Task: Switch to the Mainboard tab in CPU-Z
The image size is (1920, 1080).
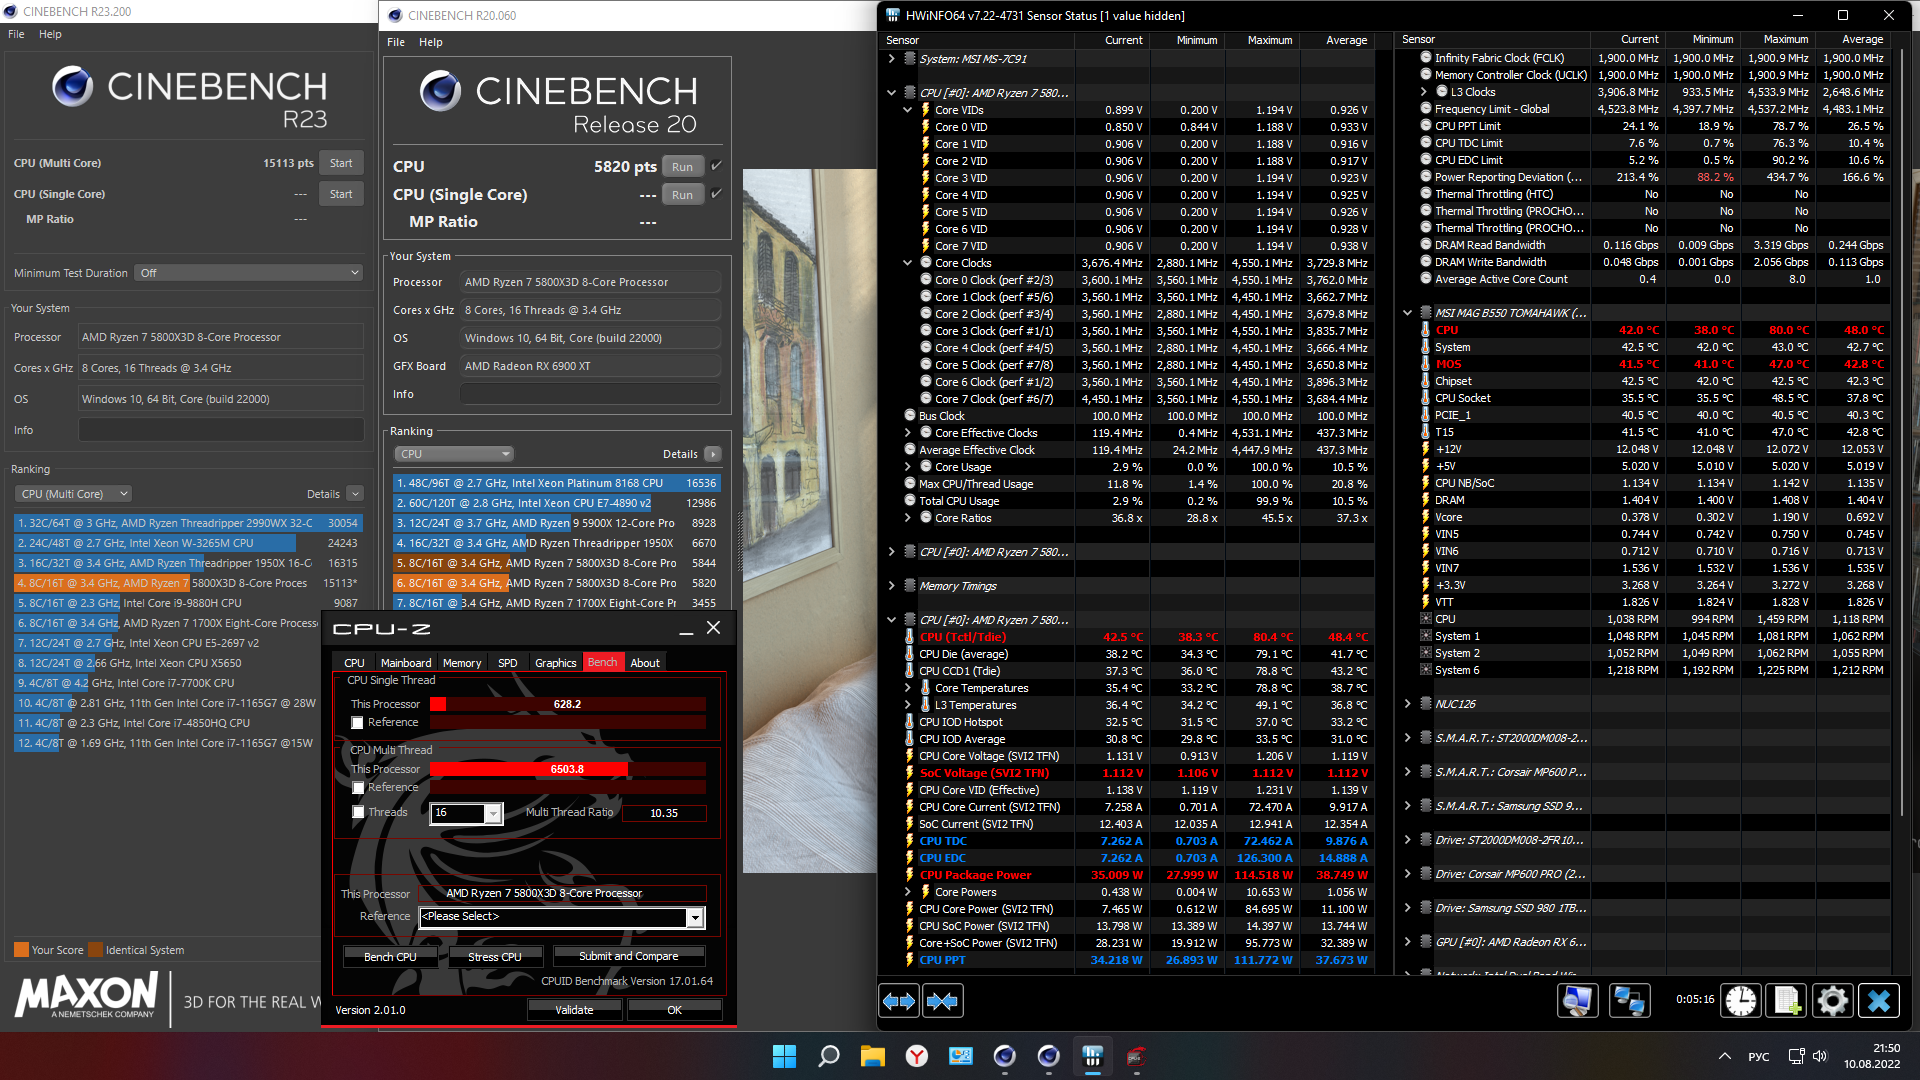Action: click(405, 663)
